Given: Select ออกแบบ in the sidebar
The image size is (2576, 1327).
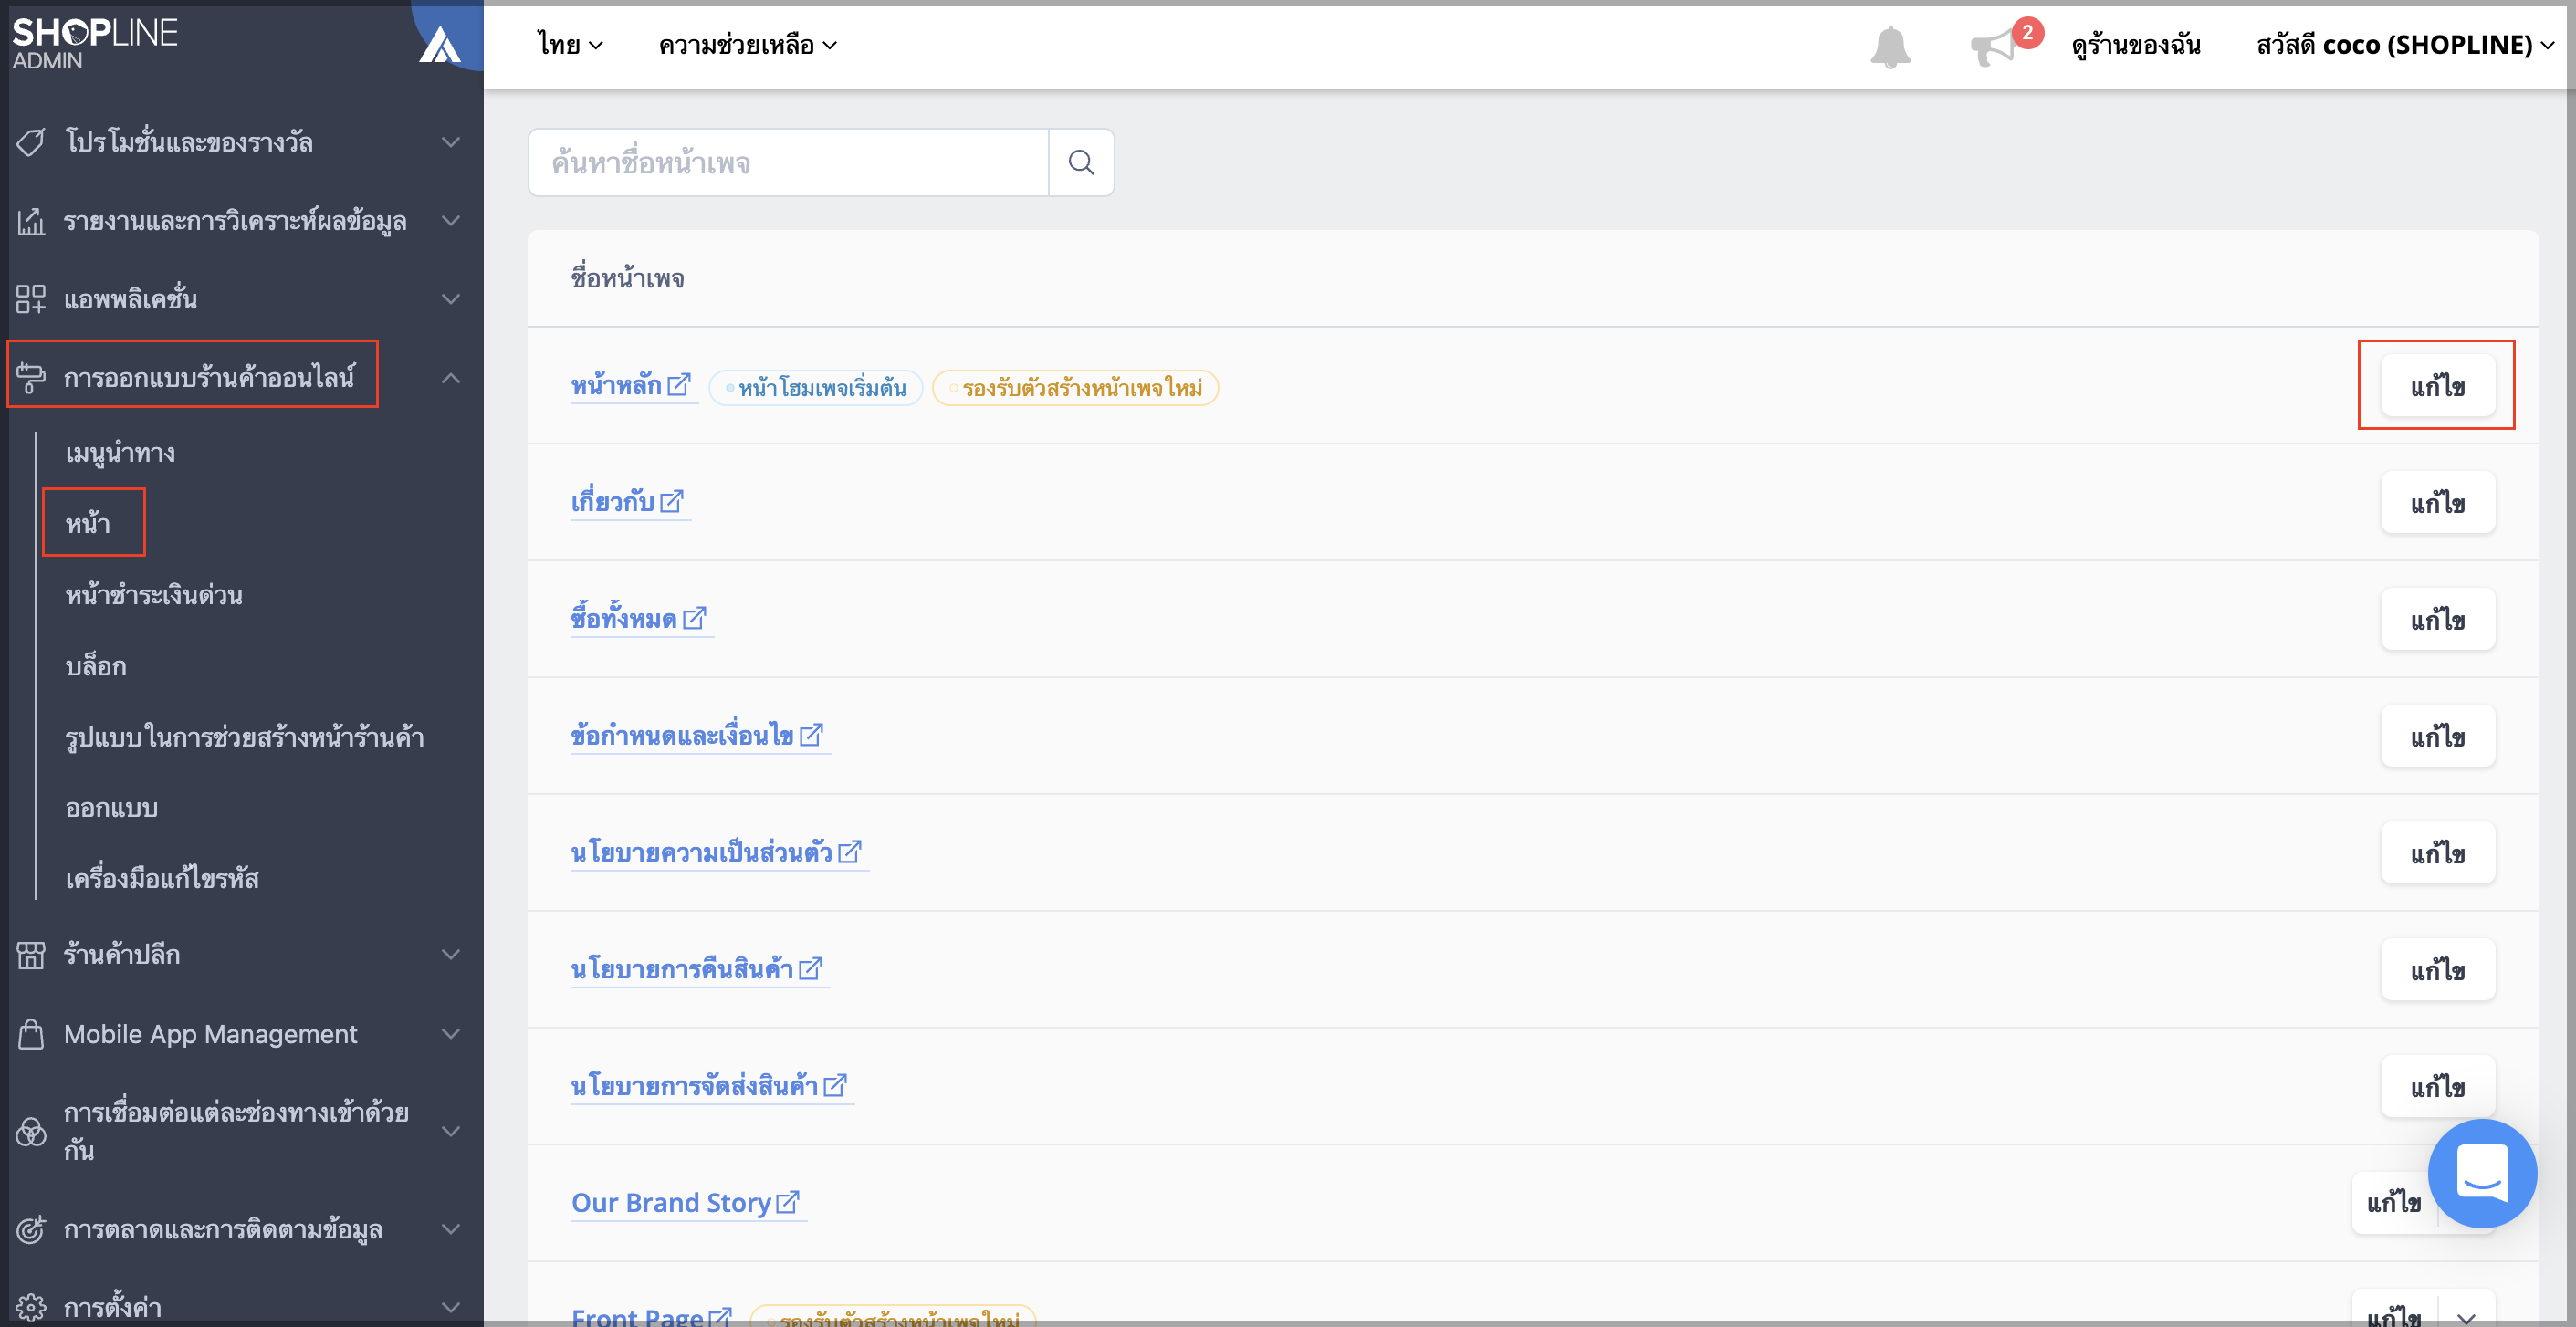Looking at the screenshot, I should pos(112,808).
